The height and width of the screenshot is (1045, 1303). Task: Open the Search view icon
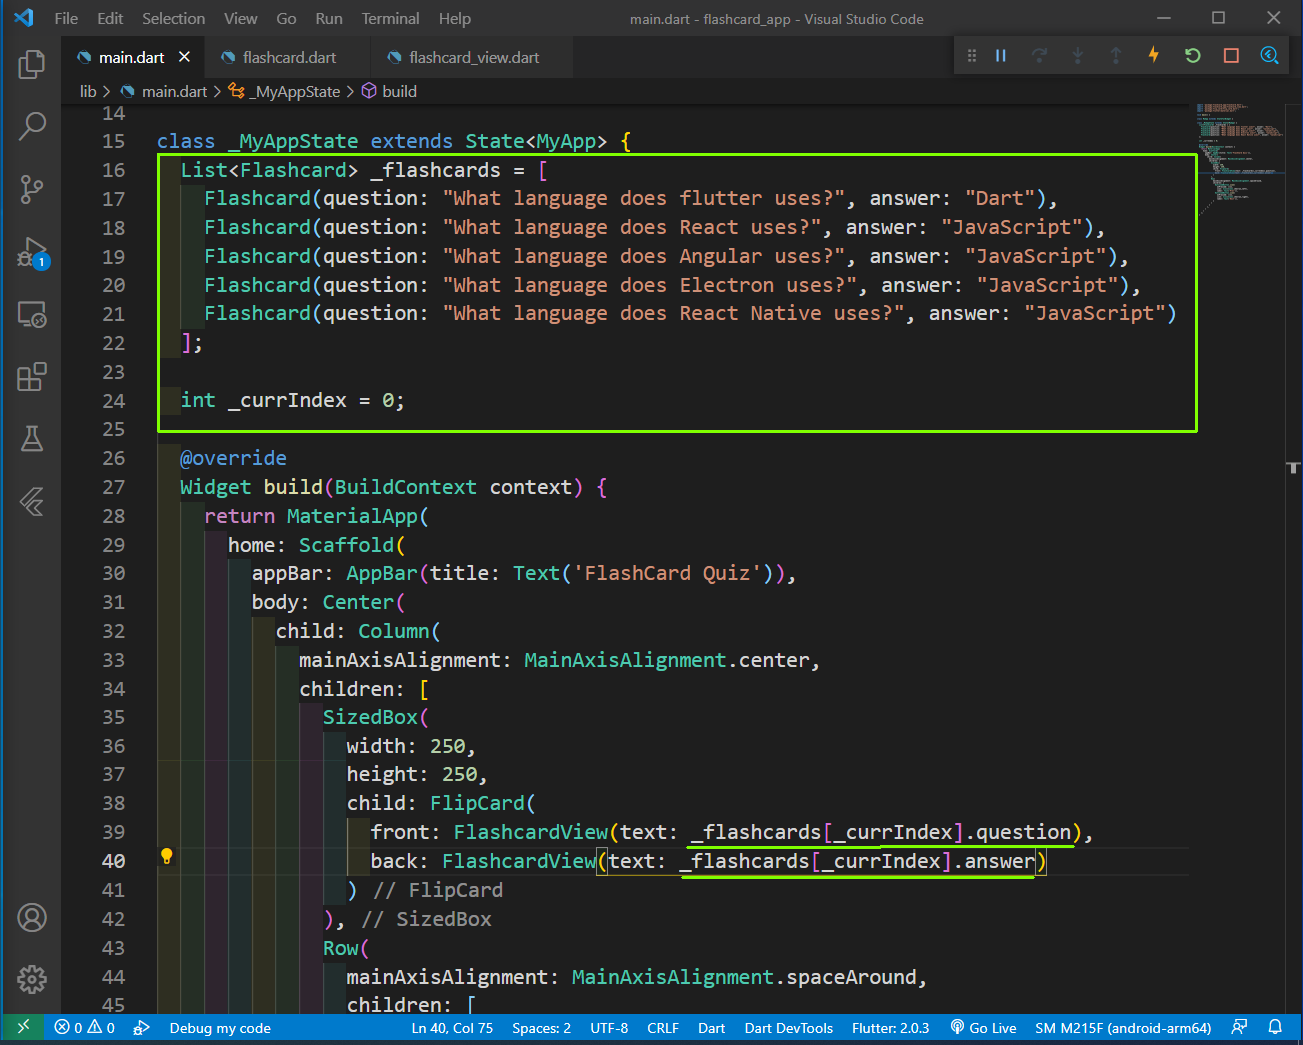[32, 126]
